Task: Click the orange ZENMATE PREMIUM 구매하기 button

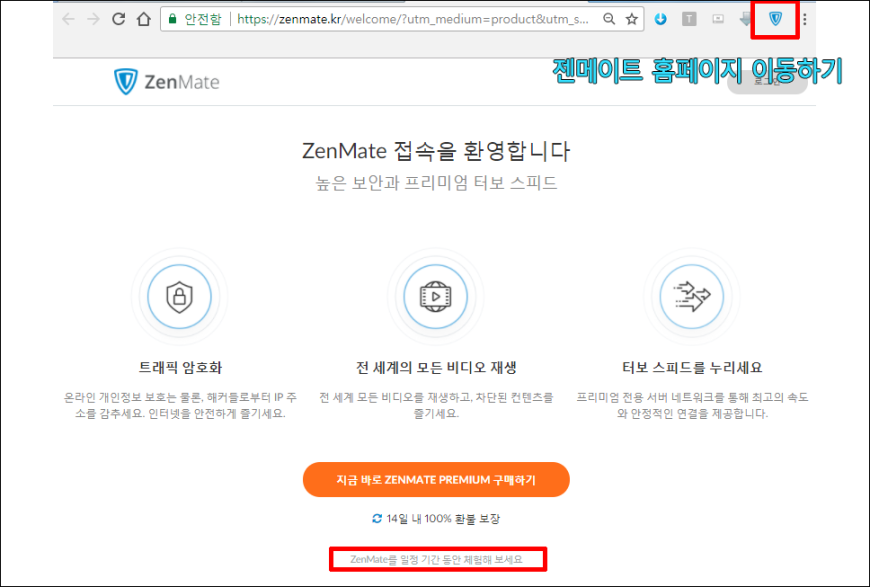Action: pos(436,479)
